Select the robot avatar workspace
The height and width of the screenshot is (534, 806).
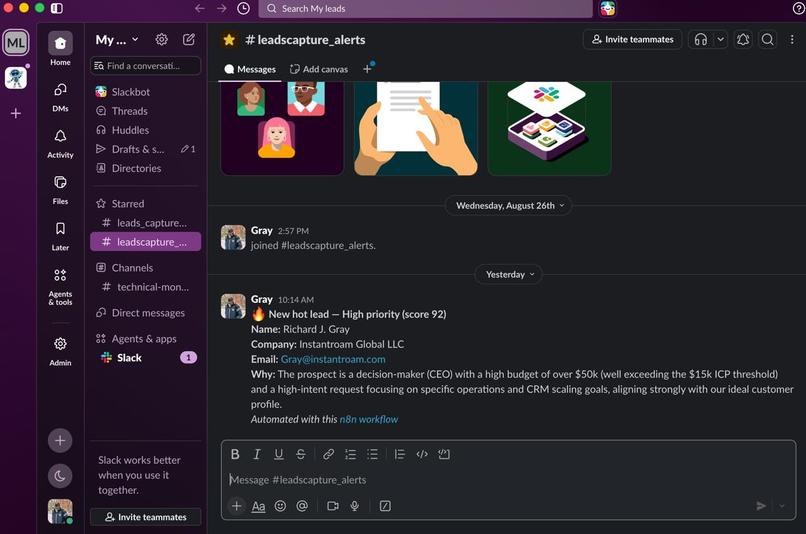point(15,78)
